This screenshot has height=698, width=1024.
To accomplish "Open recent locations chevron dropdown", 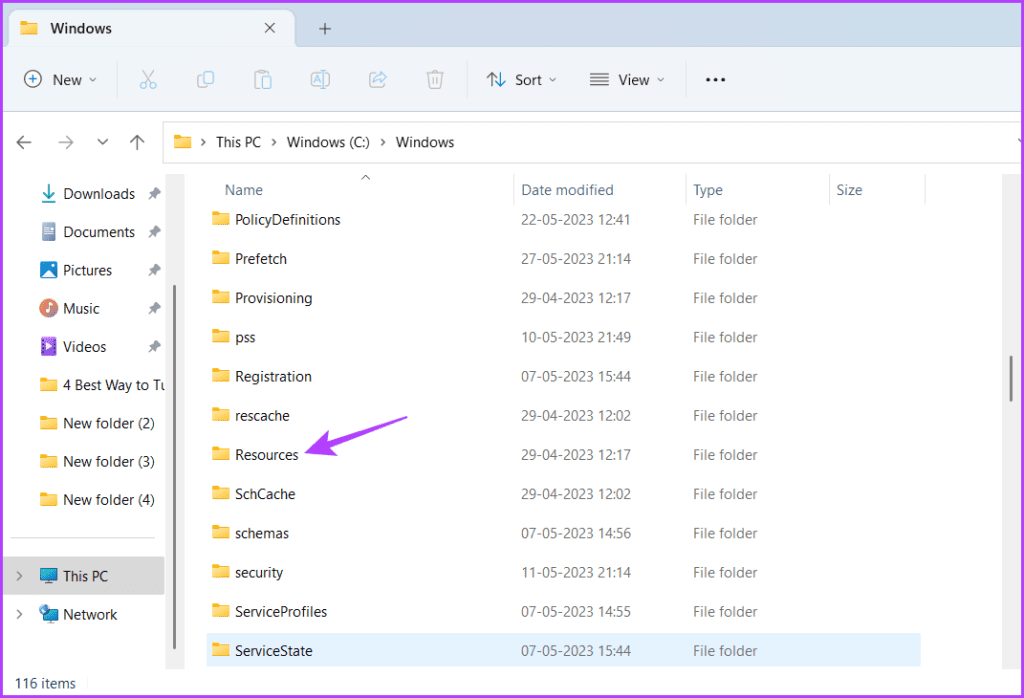I will (x=103, y=142).
